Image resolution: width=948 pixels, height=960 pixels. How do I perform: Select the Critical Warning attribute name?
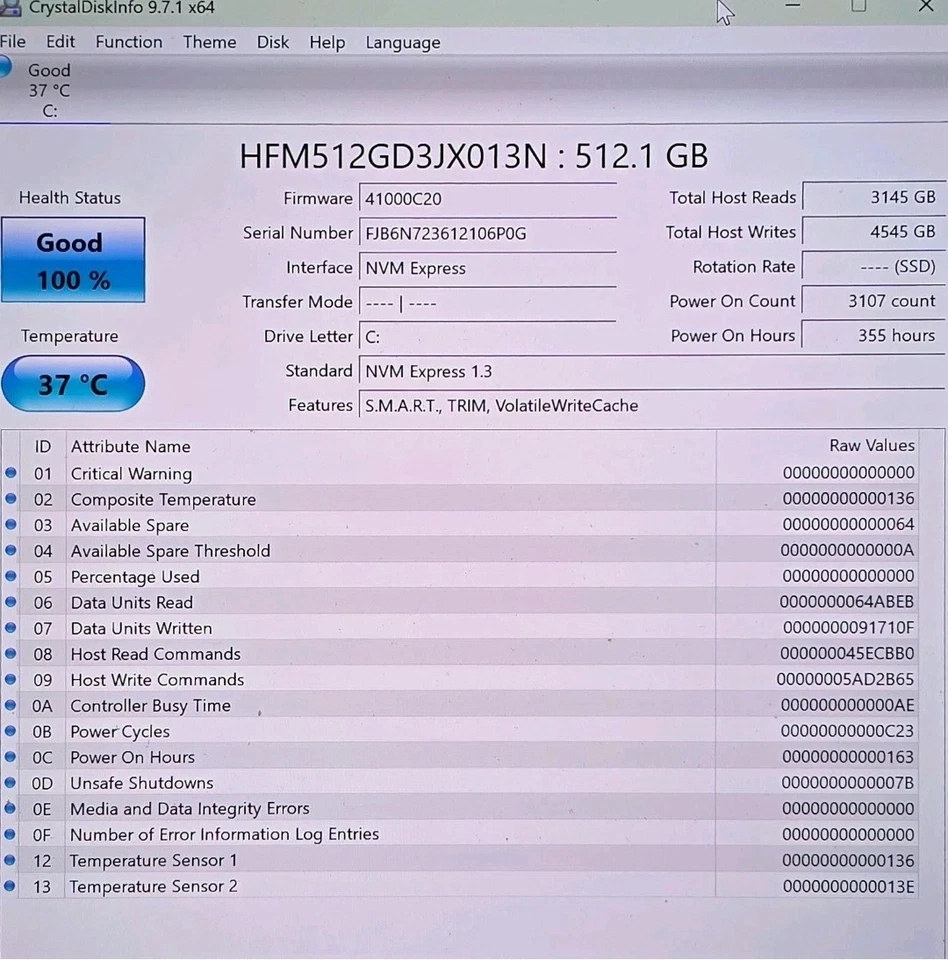(x=131, y=474)
